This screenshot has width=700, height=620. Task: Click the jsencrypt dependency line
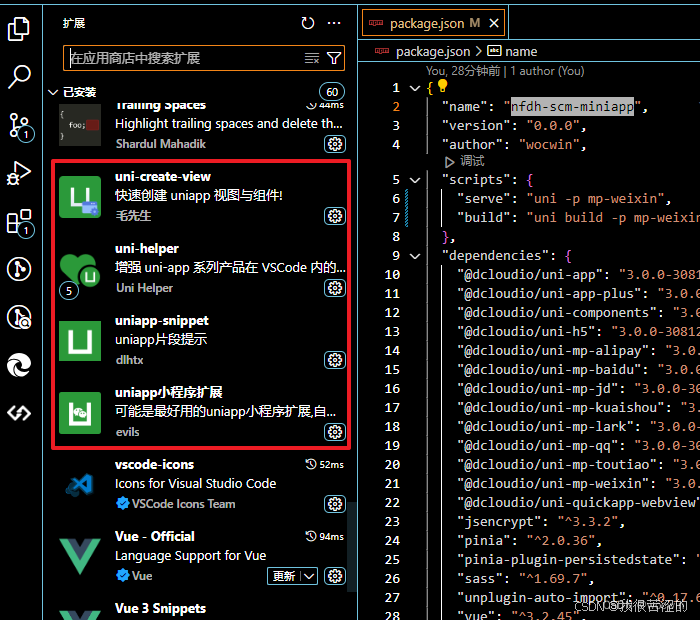coord(541,522)
